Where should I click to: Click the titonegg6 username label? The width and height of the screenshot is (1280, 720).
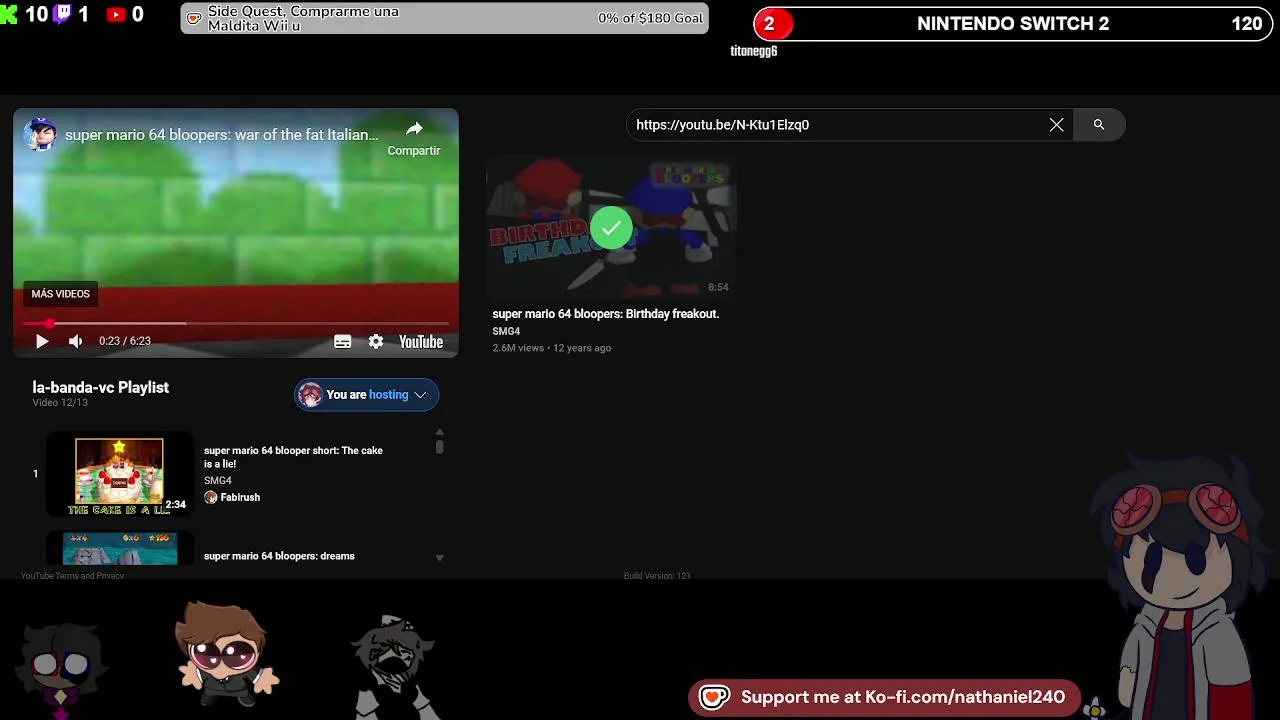pyautogui.click(x=754, y=51)
